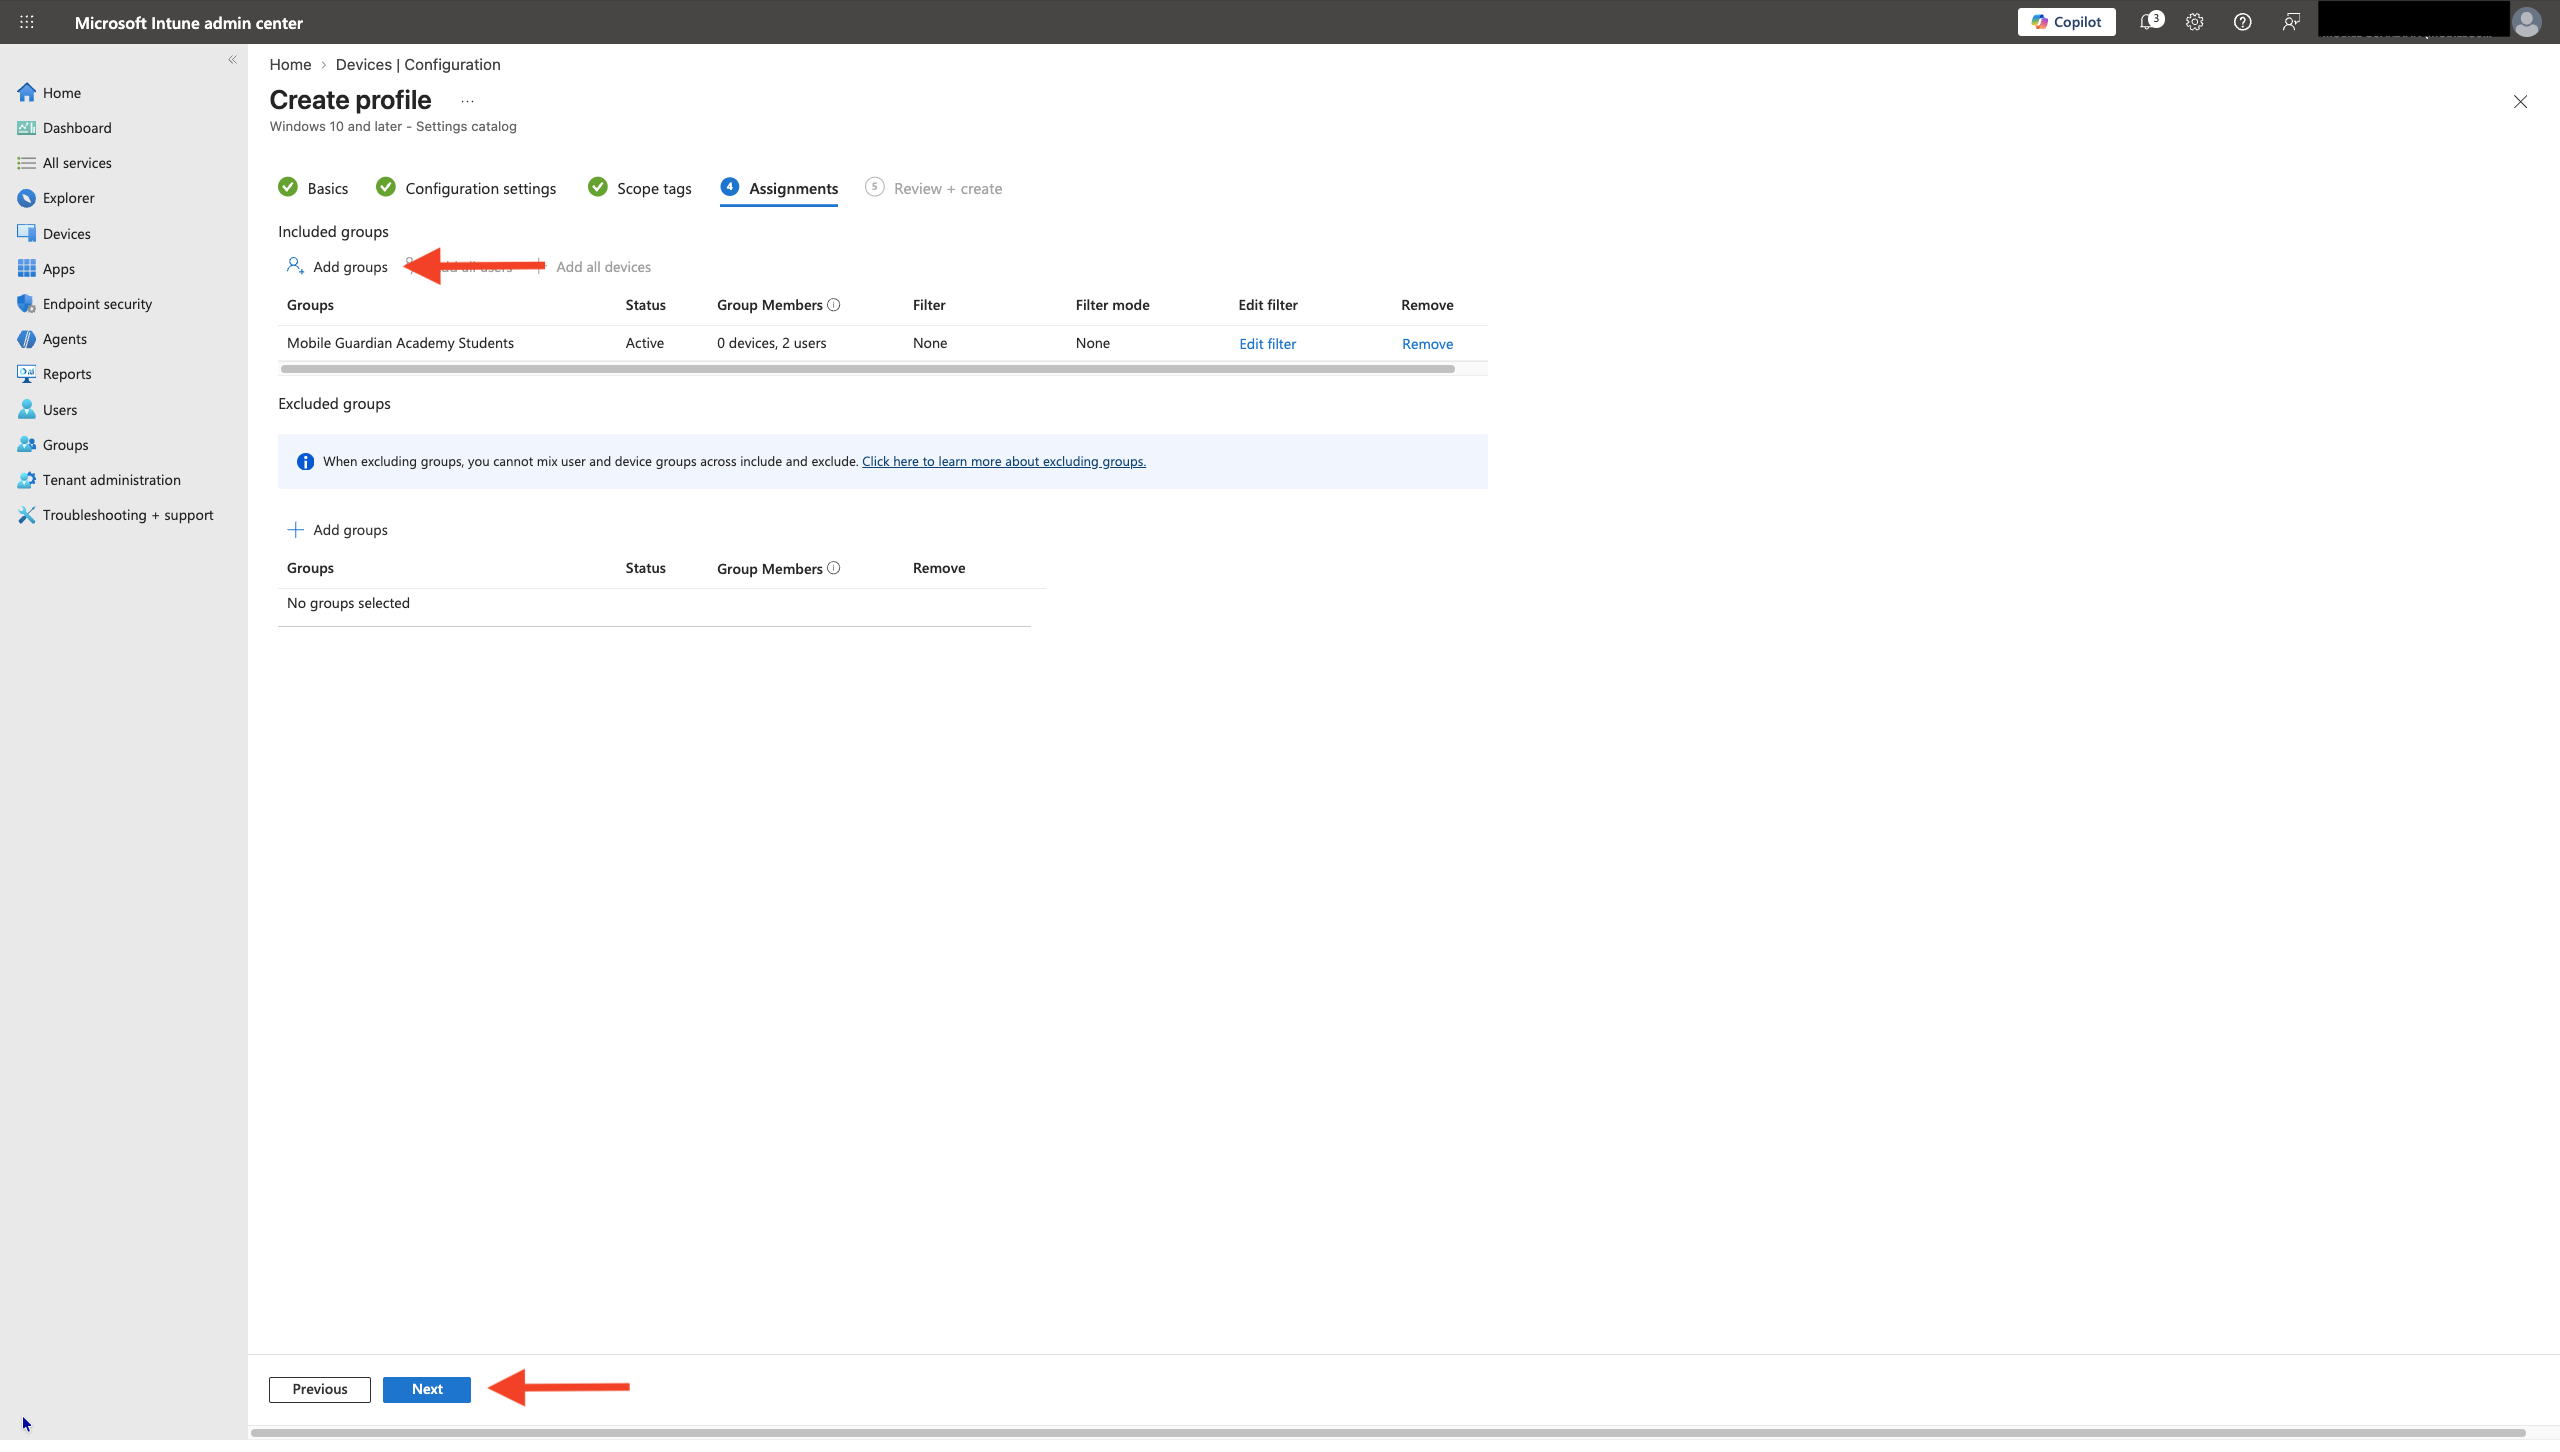This screenshot has height=1452, width=2560.
Task: Click the Home breadcrumb link
Action: [290, 64]
